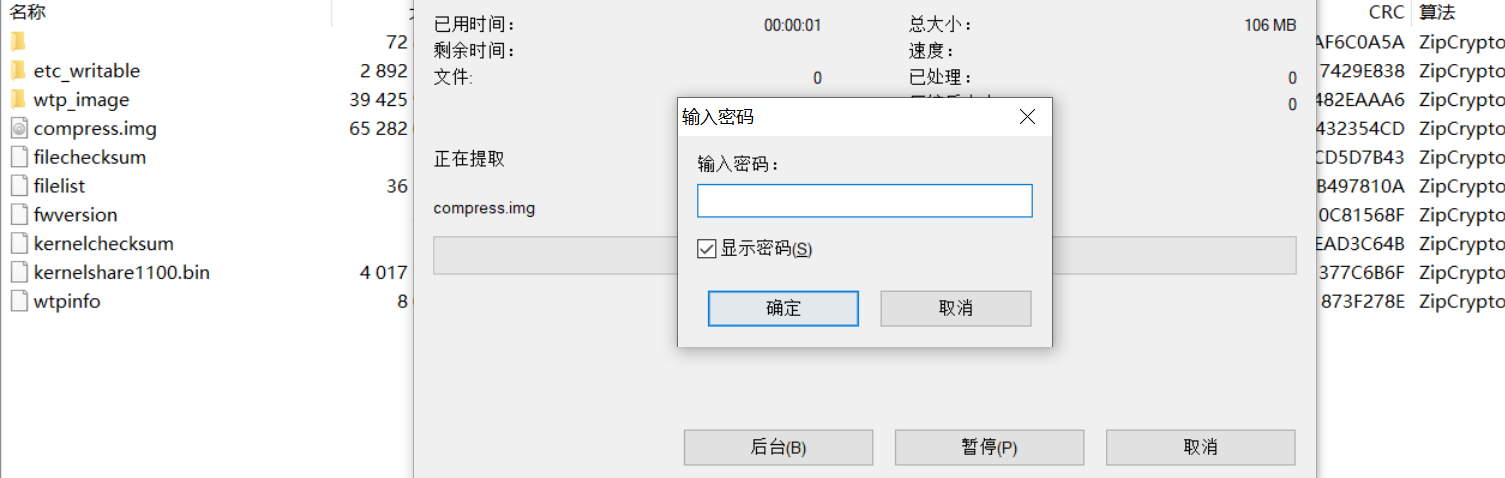This screenshot has height=478, width=1505.
Task: Sort by the CRC column header
Action: 1386,13
